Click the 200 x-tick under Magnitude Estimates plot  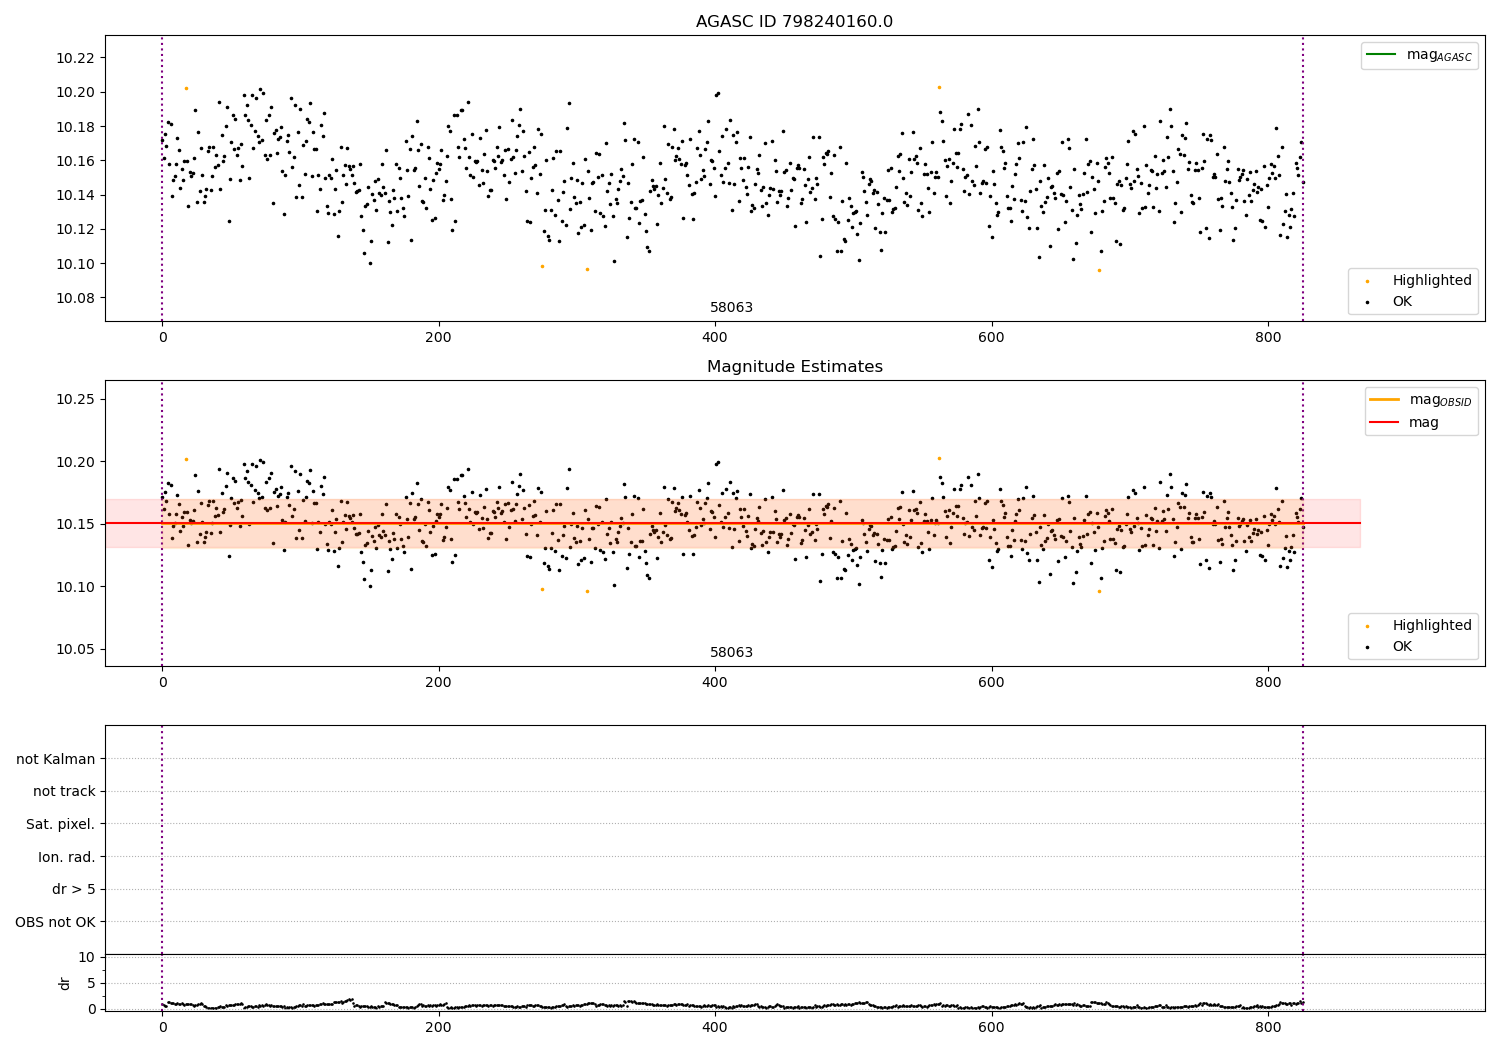click(438, 683)
